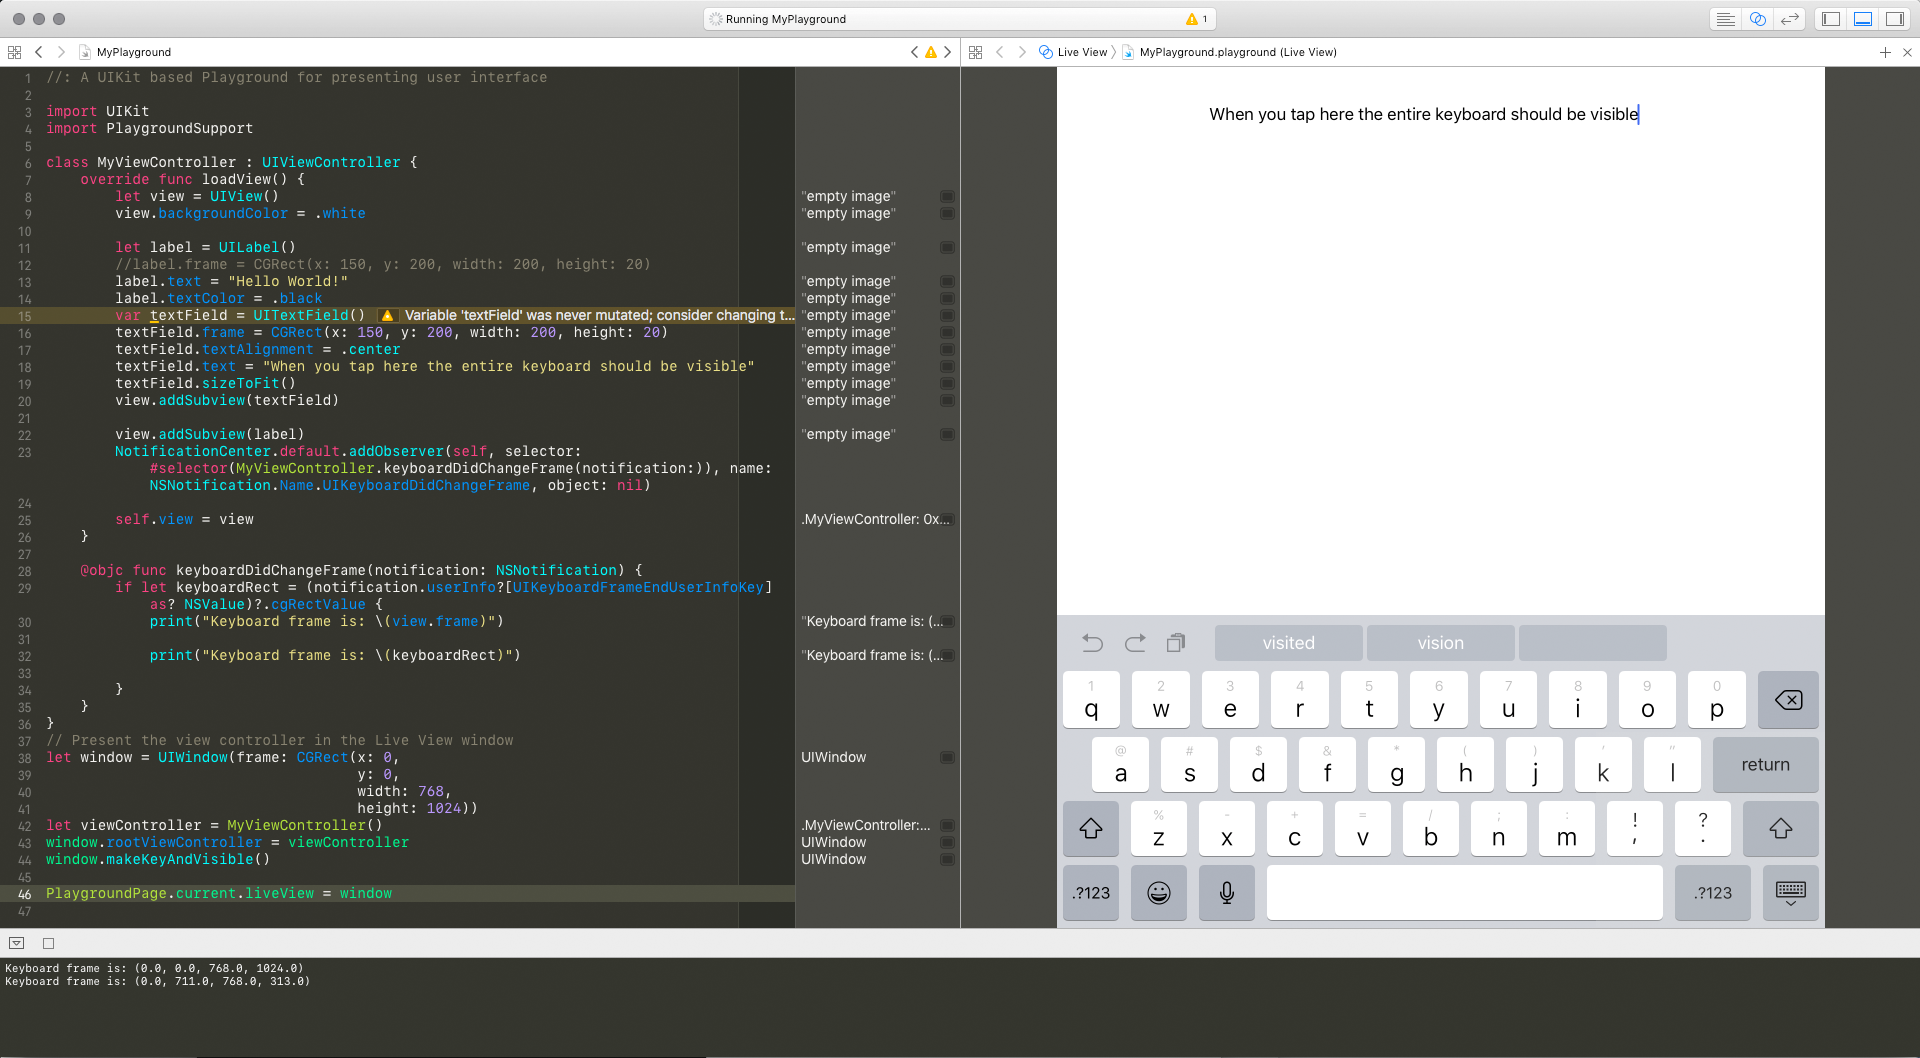
Task: Show the version editor layout
Action: pos(1790,19)
